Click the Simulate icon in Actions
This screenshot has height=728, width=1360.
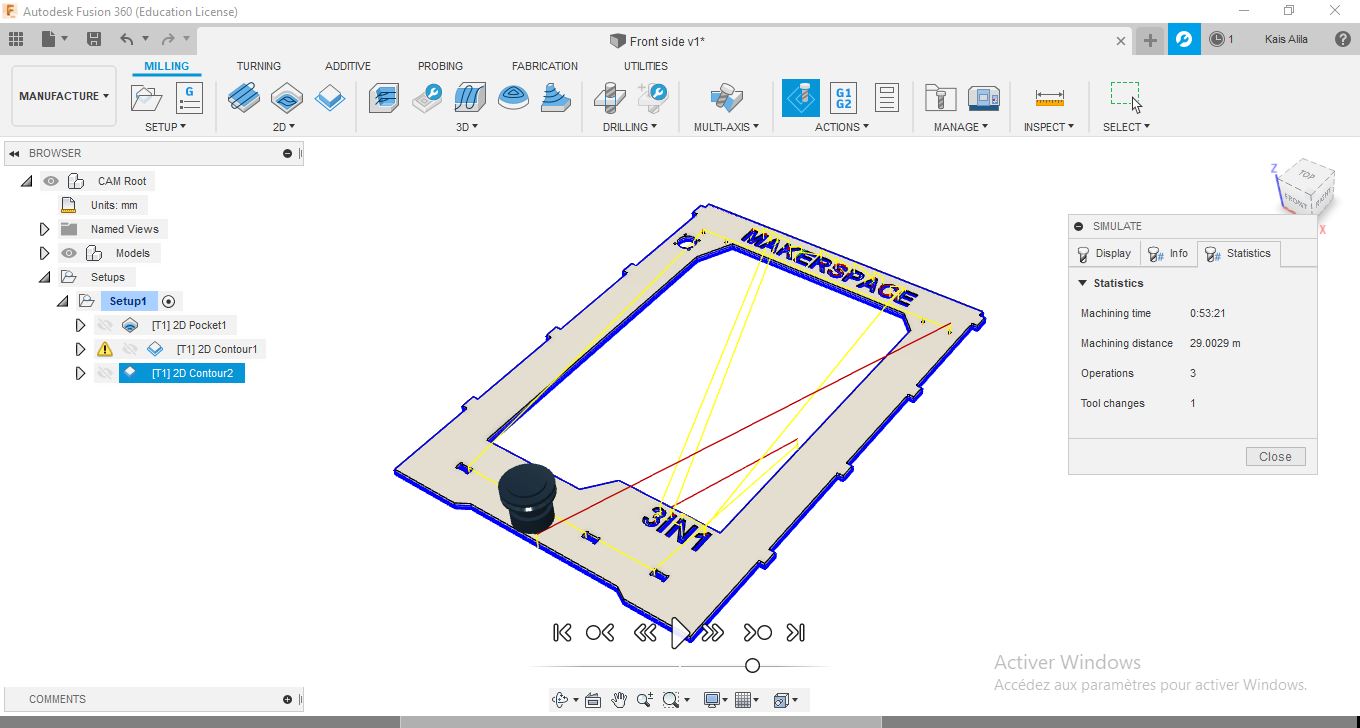pyautogui.click(x=800, y=97)
